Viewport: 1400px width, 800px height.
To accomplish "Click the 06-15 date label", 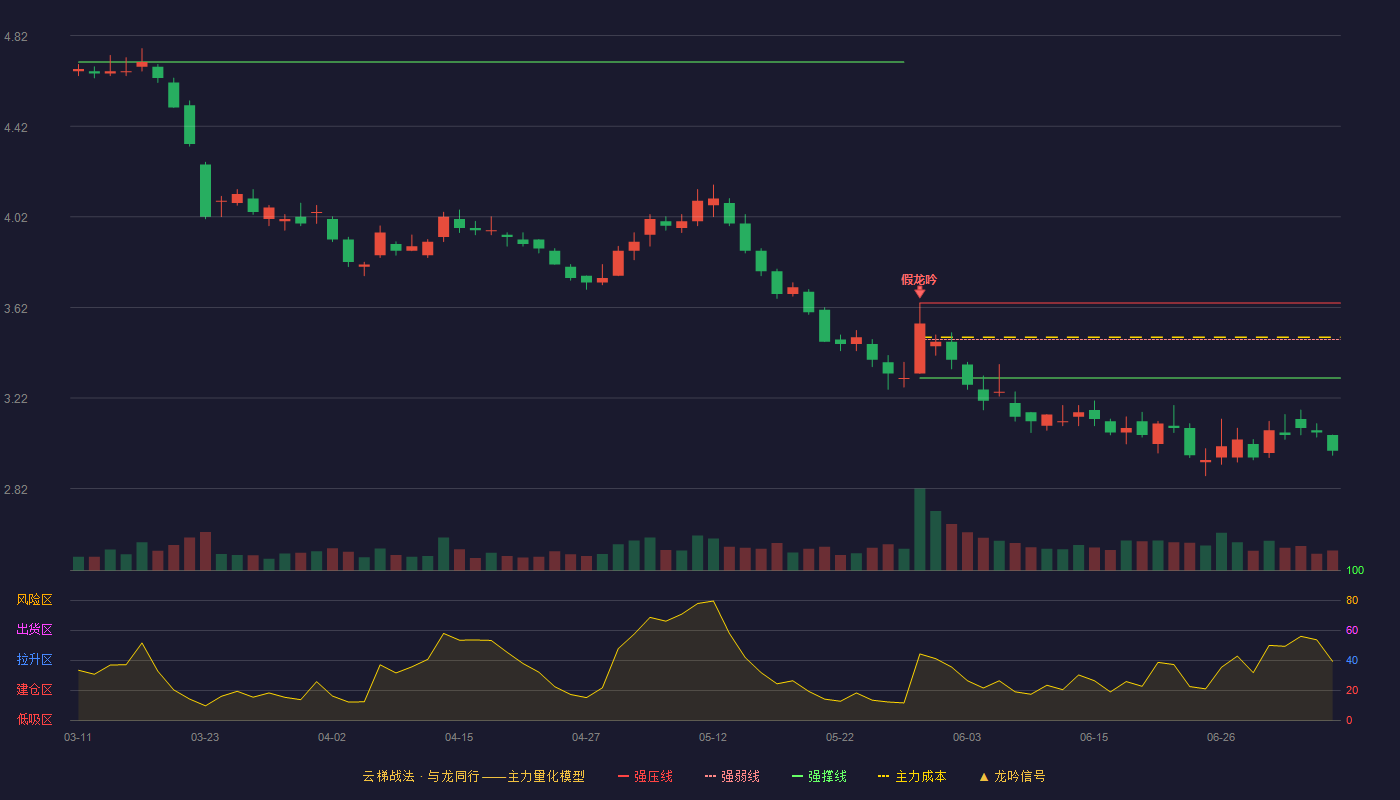I will point(1094,737).
